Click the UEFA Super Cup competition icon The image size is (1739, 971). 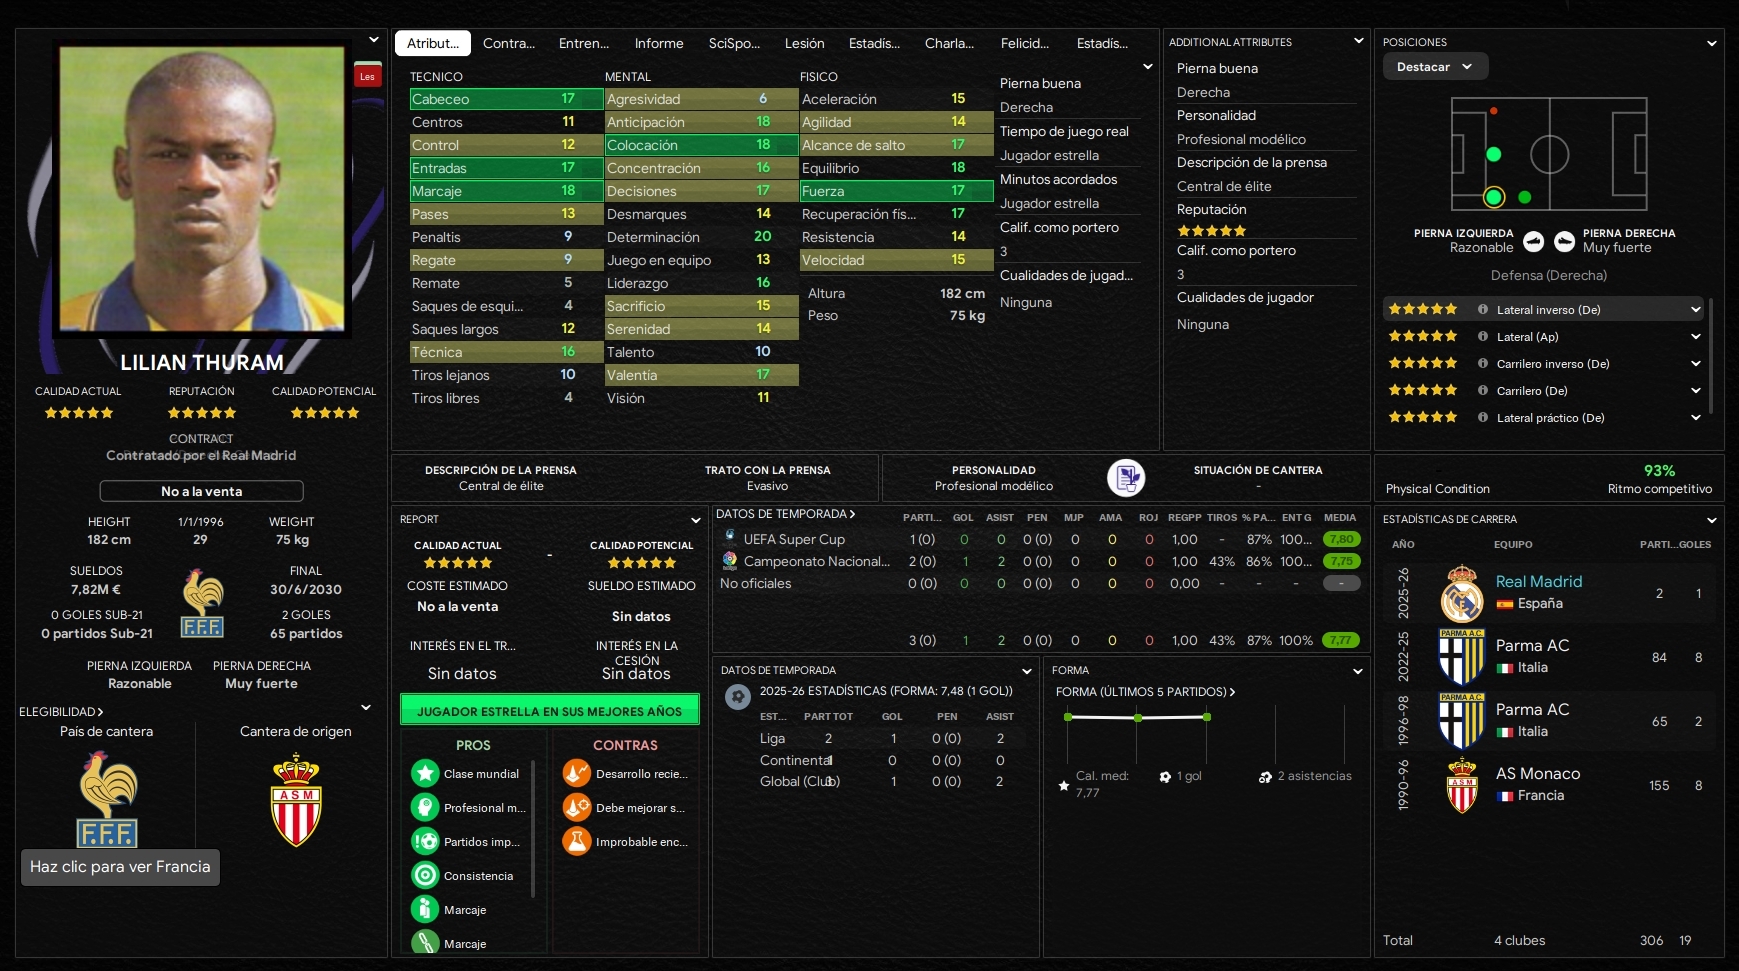pyautogui.click(x=730, y=539)
